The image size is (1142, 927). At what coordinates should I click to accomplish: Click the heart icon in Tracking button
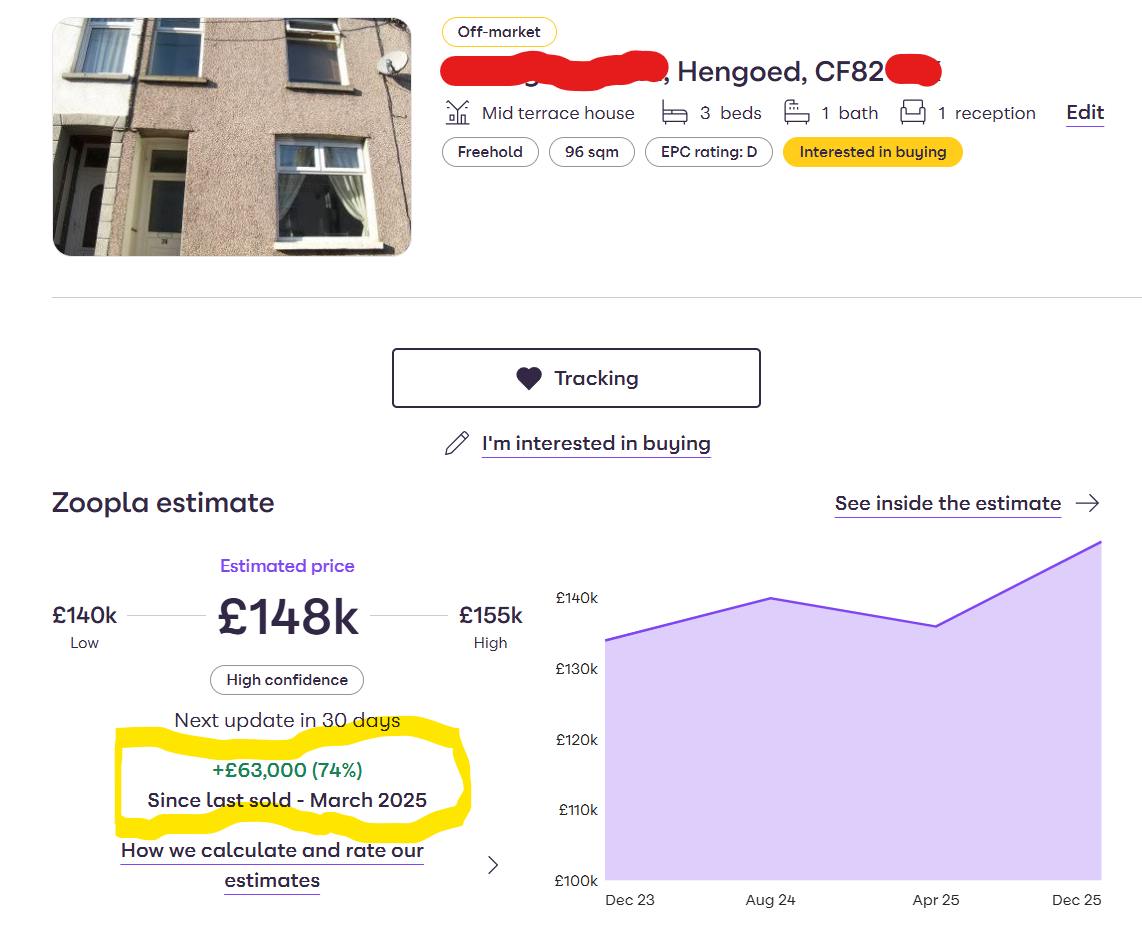[529, 378]
